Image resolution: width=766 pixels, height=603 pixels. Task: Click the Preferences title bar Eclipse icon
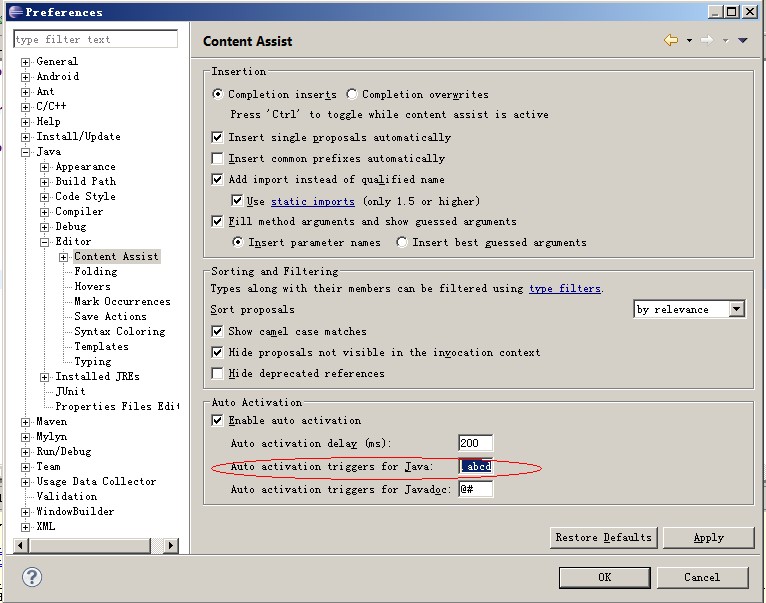coord(15,12)
